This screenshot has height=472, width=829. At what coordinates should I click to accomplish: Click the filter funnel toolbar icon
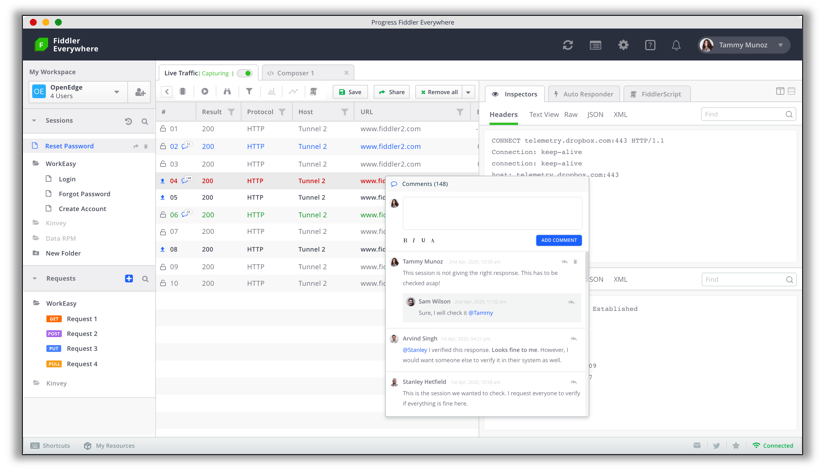pos(249,91)
